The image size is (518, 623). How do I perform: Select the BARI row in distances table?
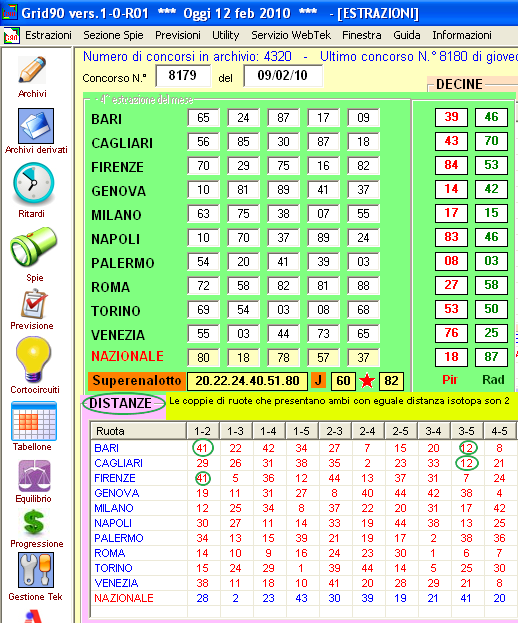303,448
